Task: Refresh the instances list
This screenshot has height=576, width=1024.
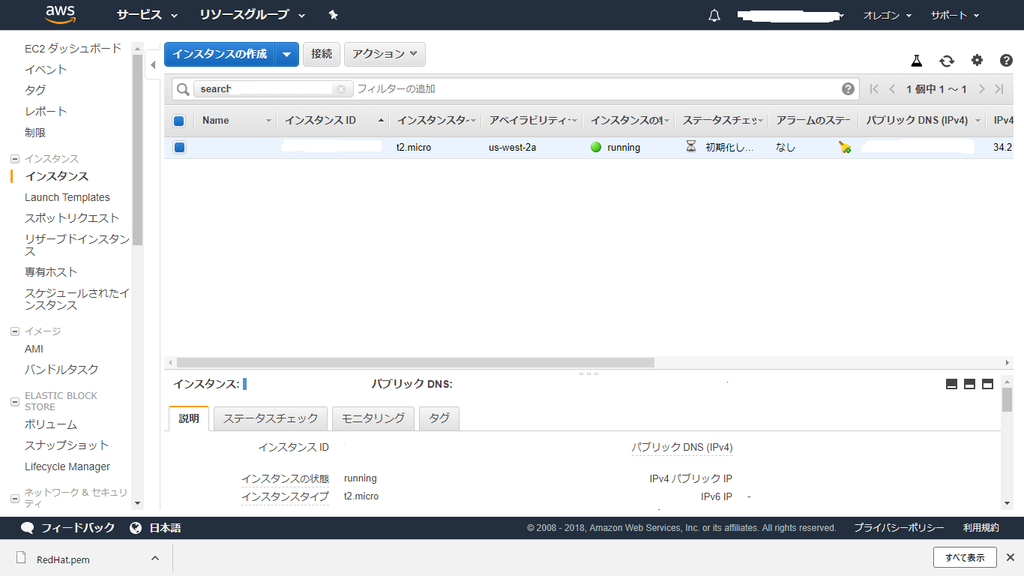Action: click(946, 61)
